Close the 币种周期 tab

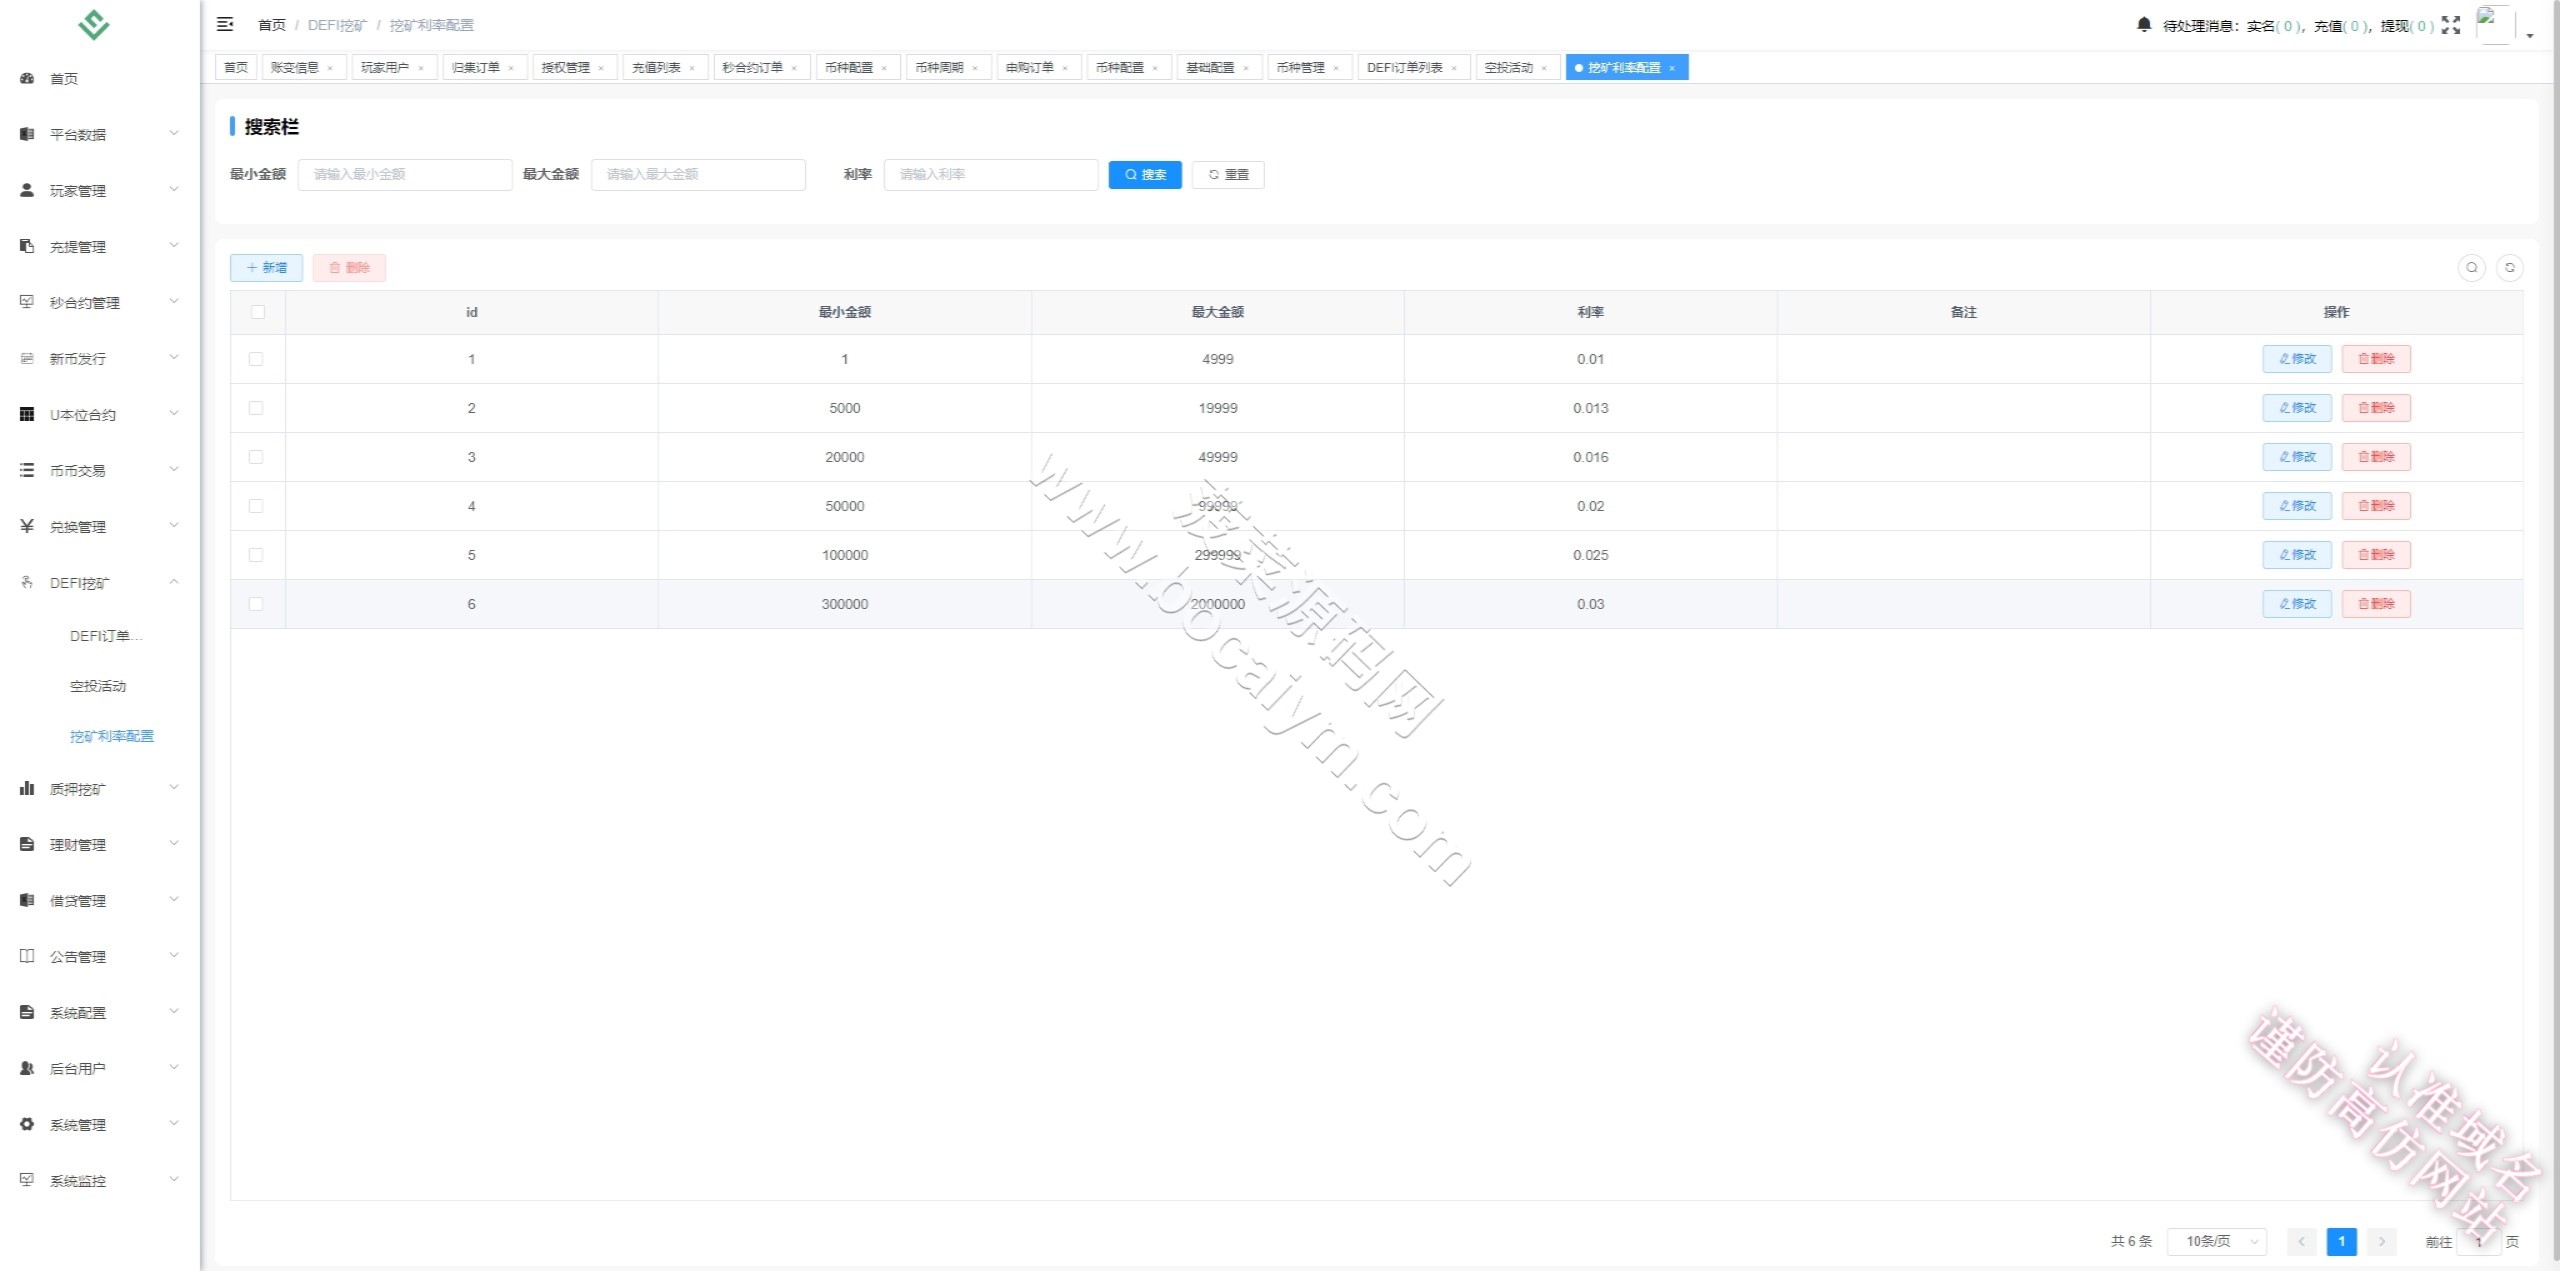tap(975, 68)
